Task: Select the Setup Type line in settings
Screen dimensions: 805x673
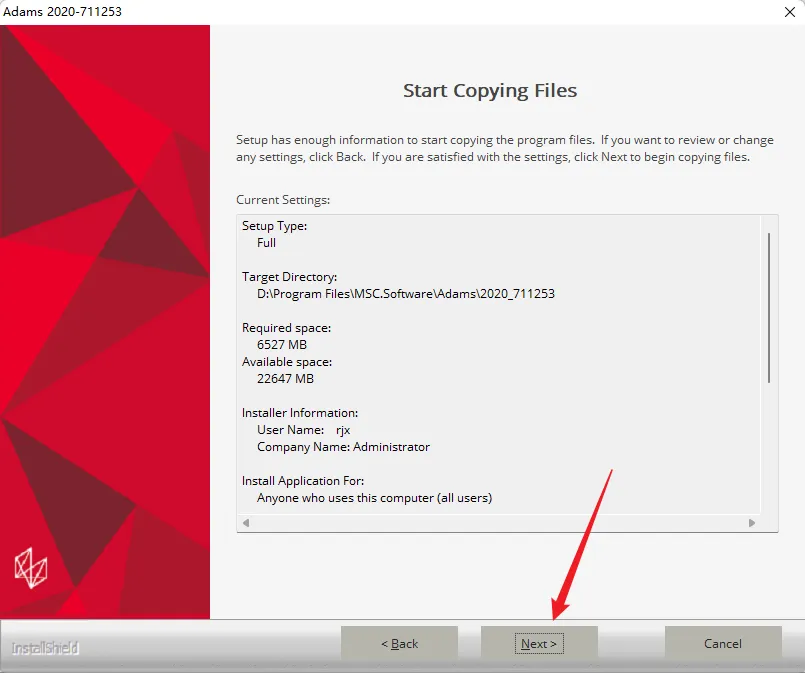Action: coord(274,226)
